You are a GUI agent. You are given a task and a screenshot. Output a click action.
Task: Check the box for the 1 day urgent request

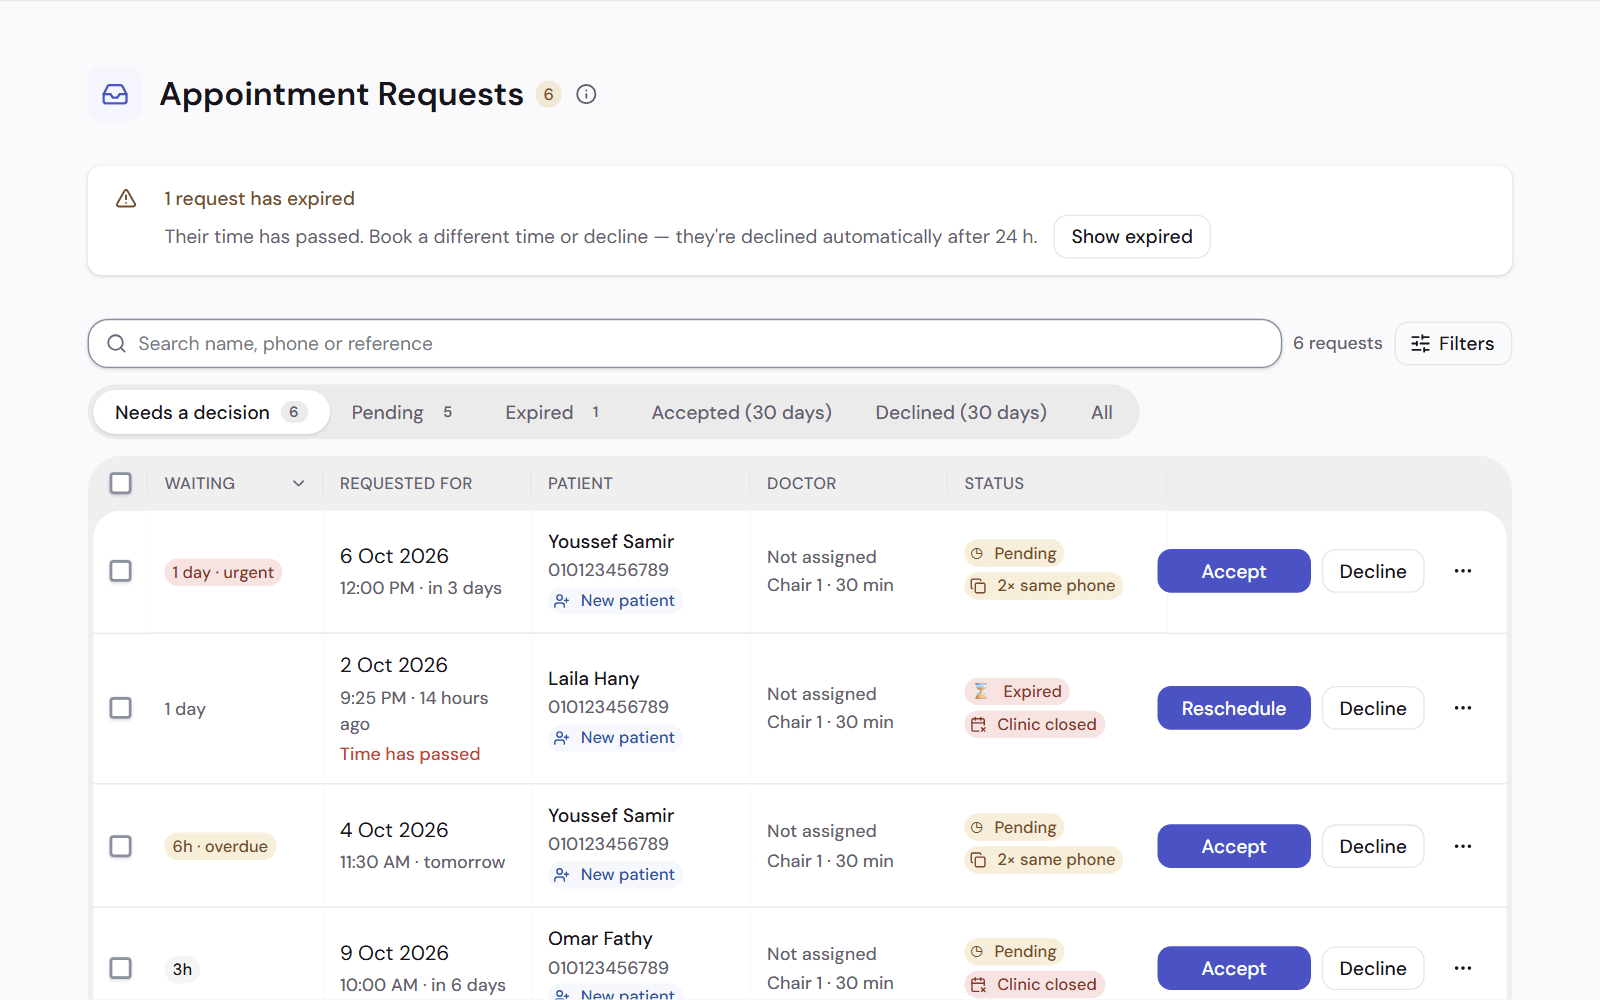121,571
